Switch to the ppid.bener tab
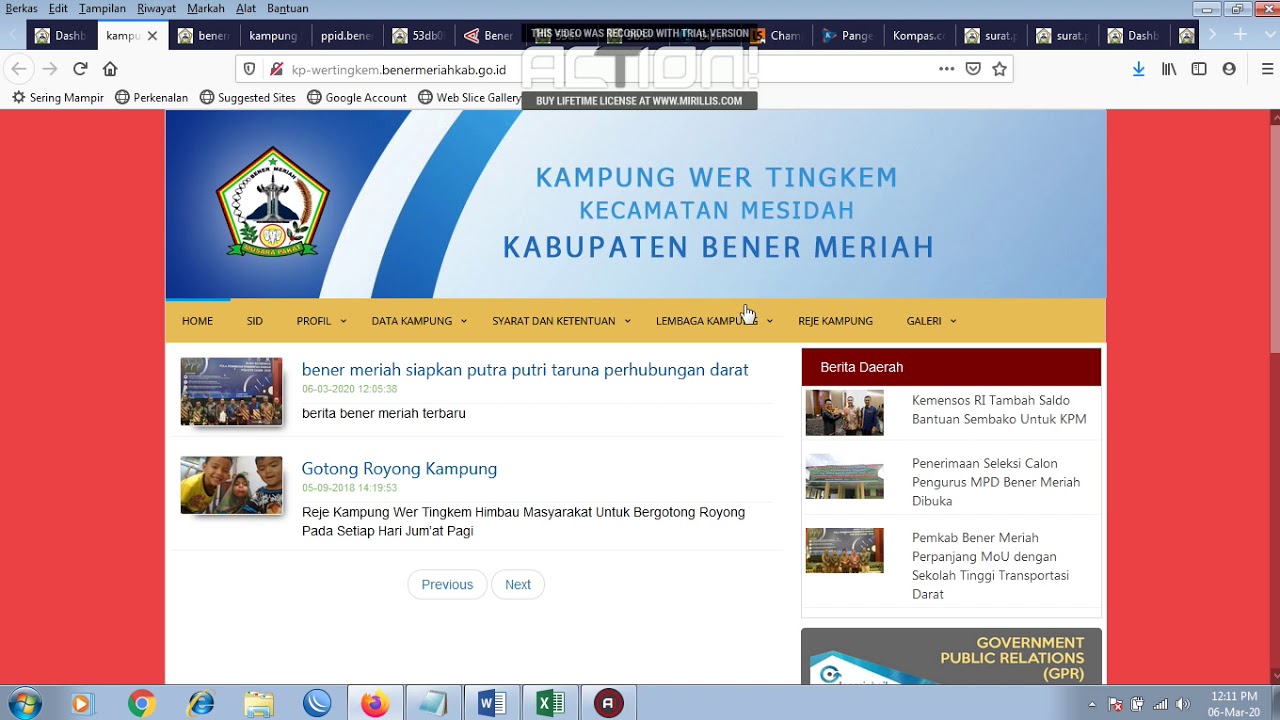 pos(346,36)
